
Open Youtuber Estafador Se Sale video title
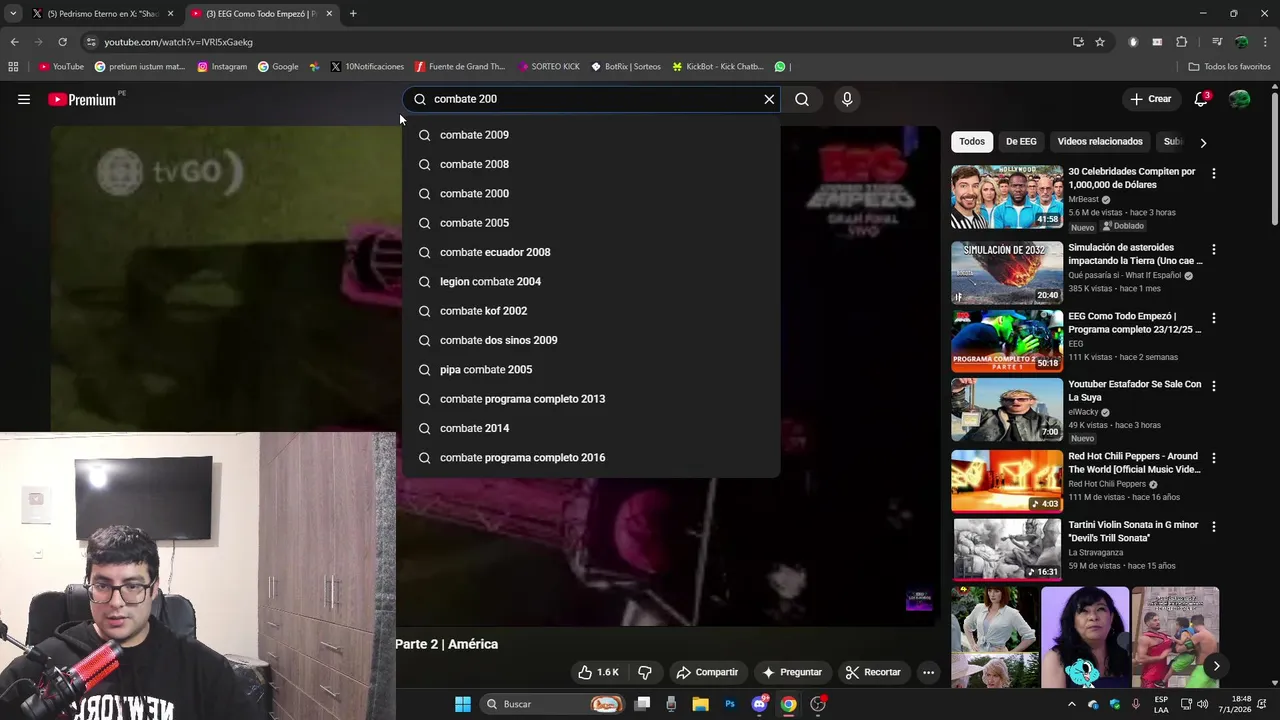(1135, 390)
